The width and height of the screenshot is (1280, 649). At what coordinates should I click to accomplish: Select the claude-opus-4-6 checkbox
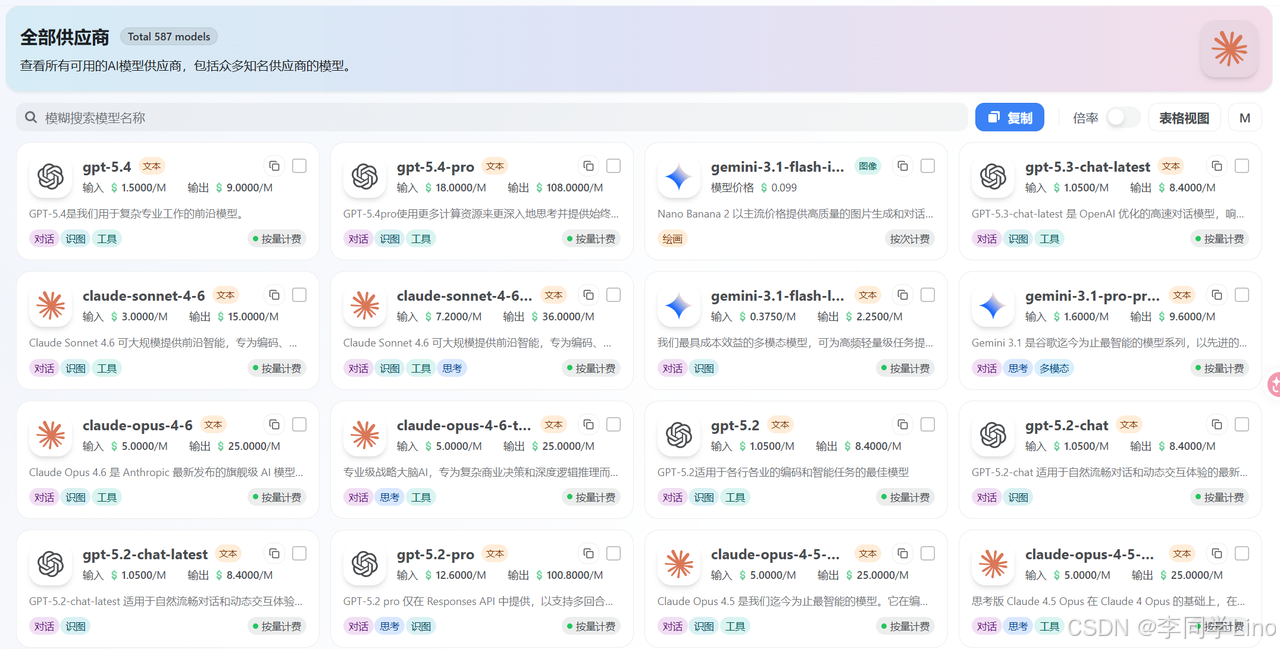coord(299,424)
